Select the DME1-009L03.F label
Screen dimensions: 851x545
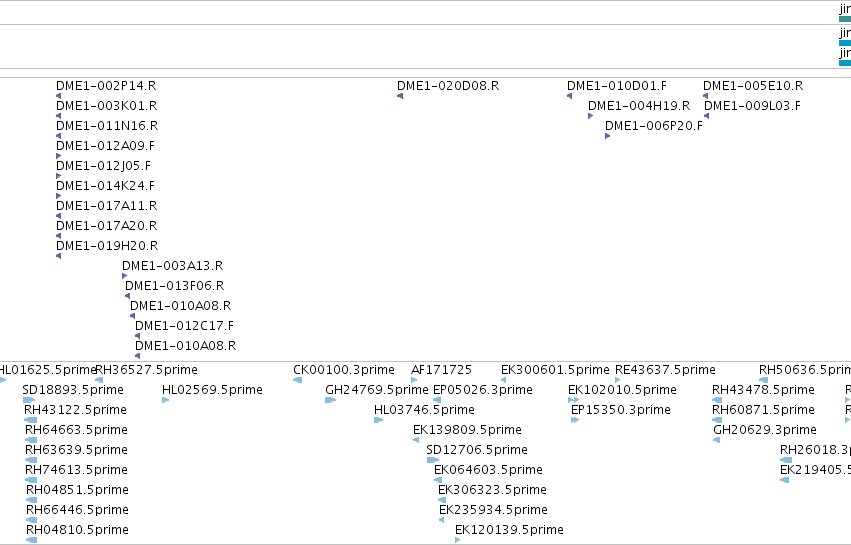(x=752, y=105)
